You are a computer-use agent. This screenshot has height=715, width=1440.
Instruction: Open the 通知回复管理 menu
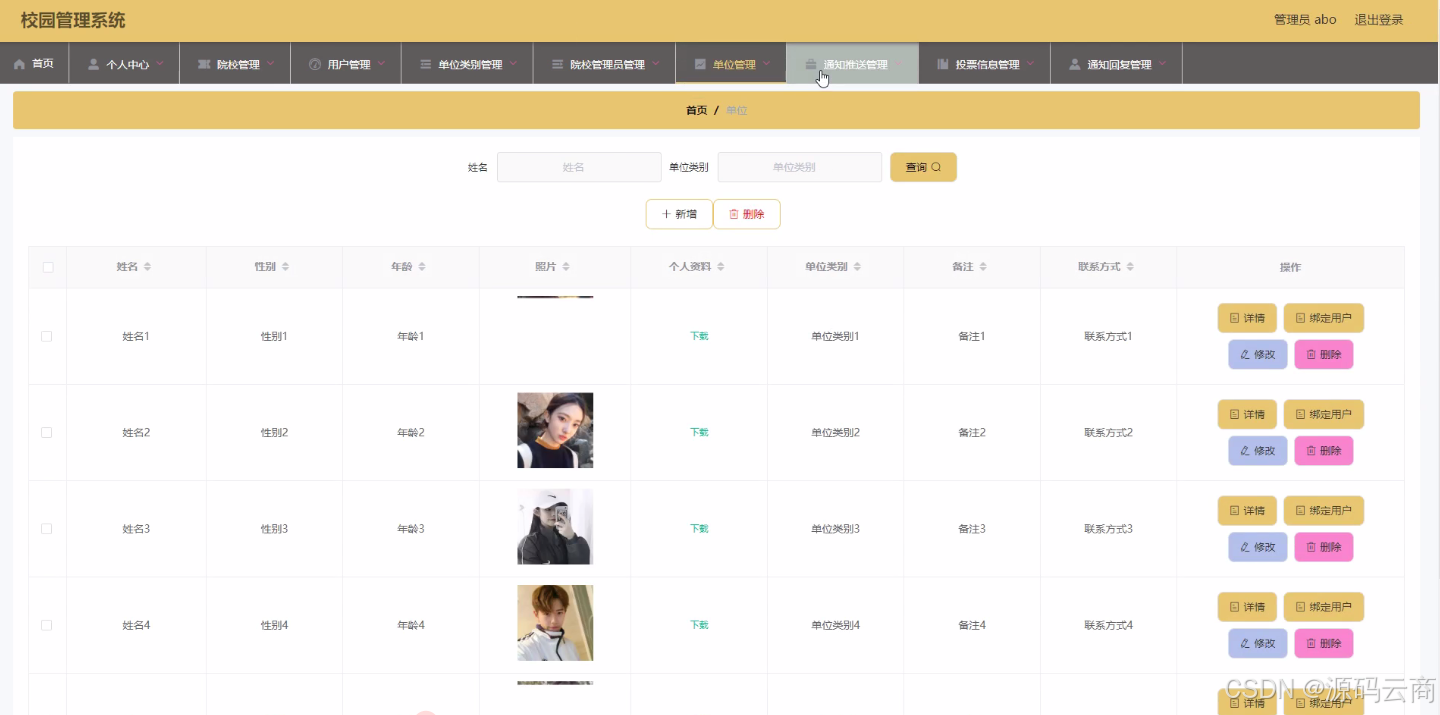(1117, 63)
